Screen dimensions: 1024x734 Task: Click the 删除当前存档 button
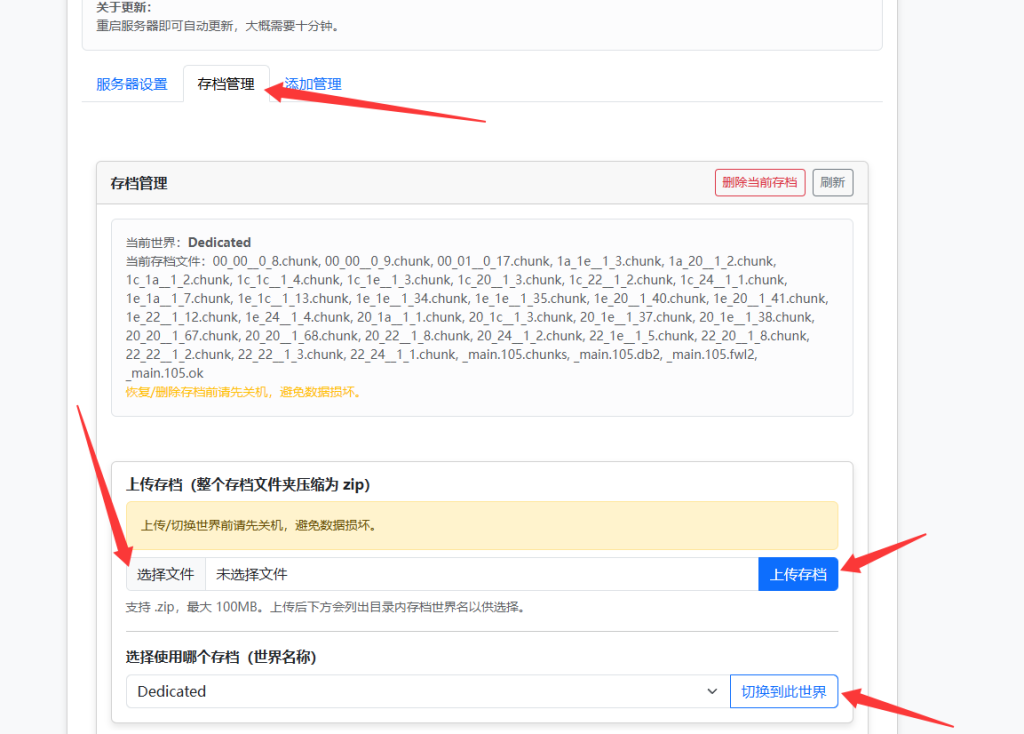coord(760,183)
